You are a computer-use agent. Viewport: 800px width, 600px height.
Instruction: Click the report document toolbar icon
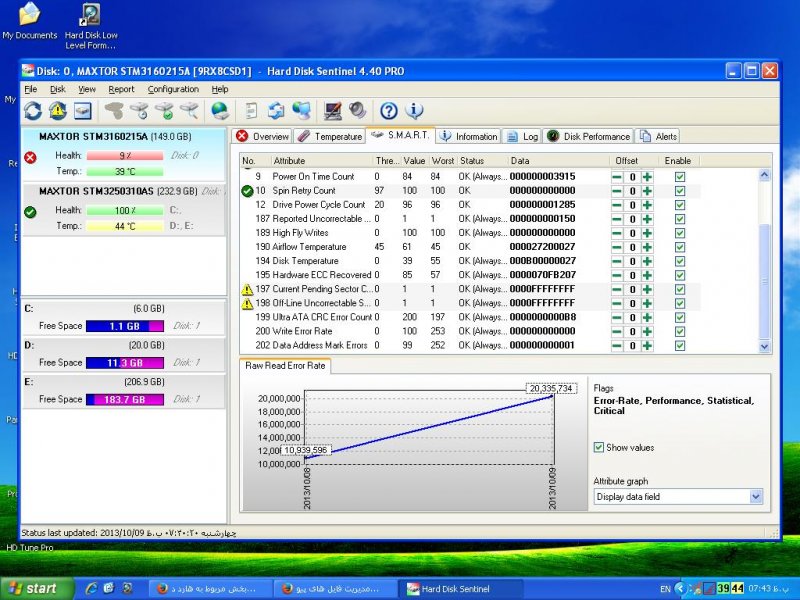pyautogui.click(x=252, y=111)
